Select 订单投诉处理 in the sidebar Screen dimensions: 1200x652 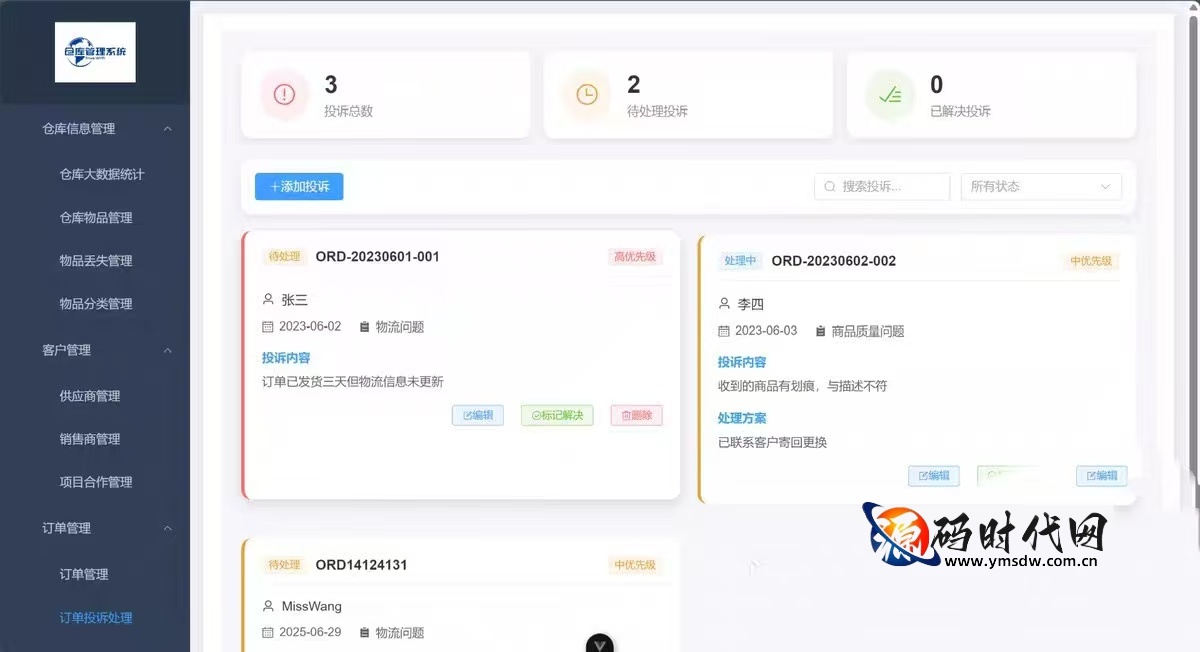(95, 617)
